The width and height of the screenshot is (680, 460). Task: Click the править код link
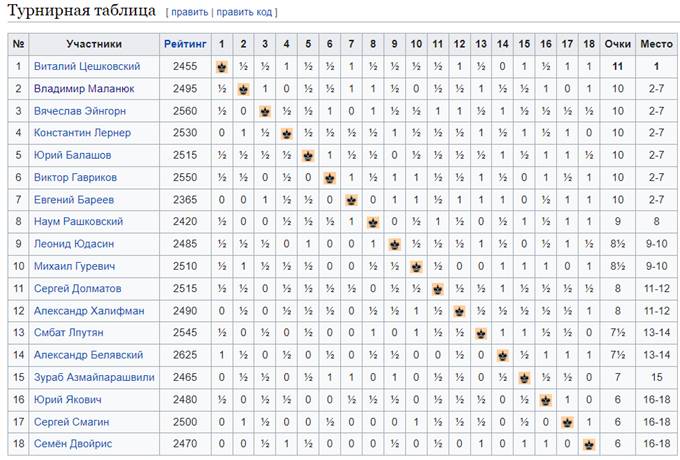(x=244, y=12)
